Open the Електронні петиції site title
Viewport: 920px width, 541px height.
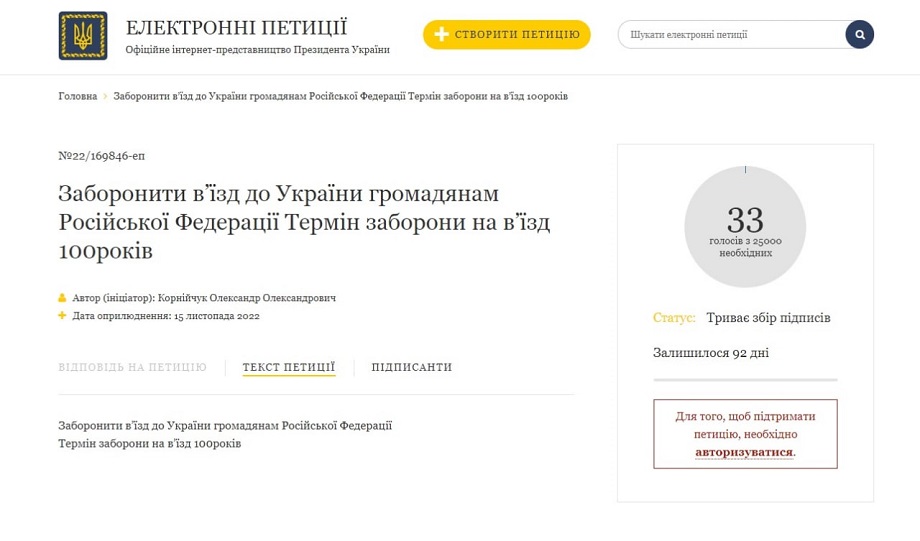236,28
